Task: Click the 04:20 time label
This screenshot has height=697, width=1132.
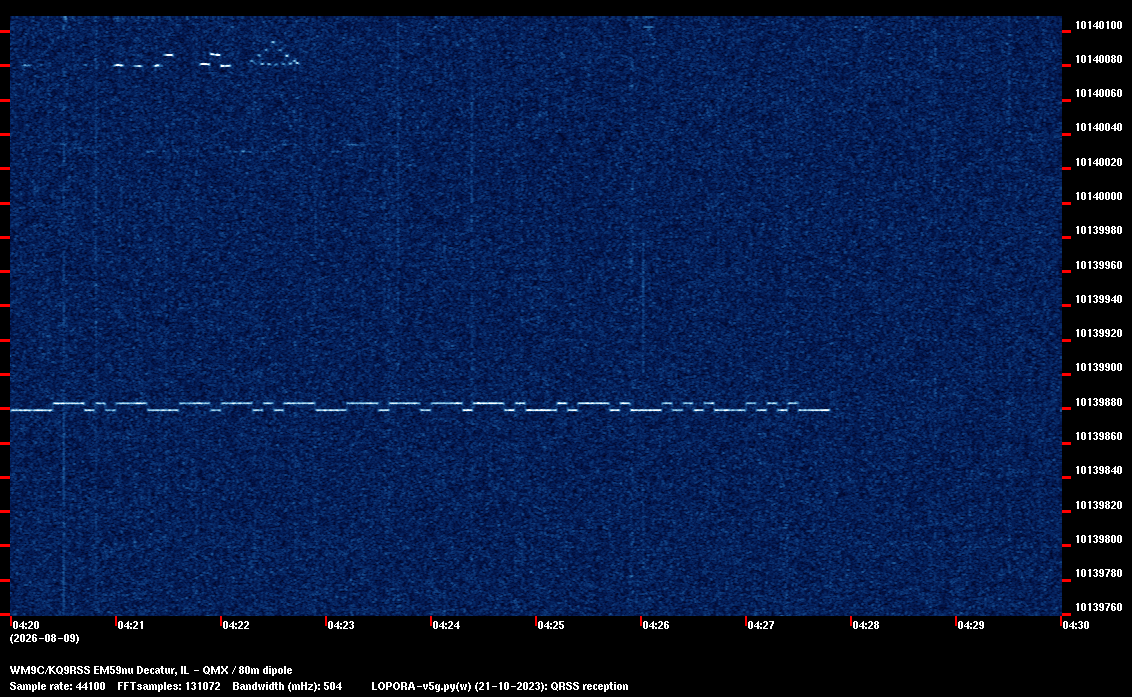Action: pos(26,625)
